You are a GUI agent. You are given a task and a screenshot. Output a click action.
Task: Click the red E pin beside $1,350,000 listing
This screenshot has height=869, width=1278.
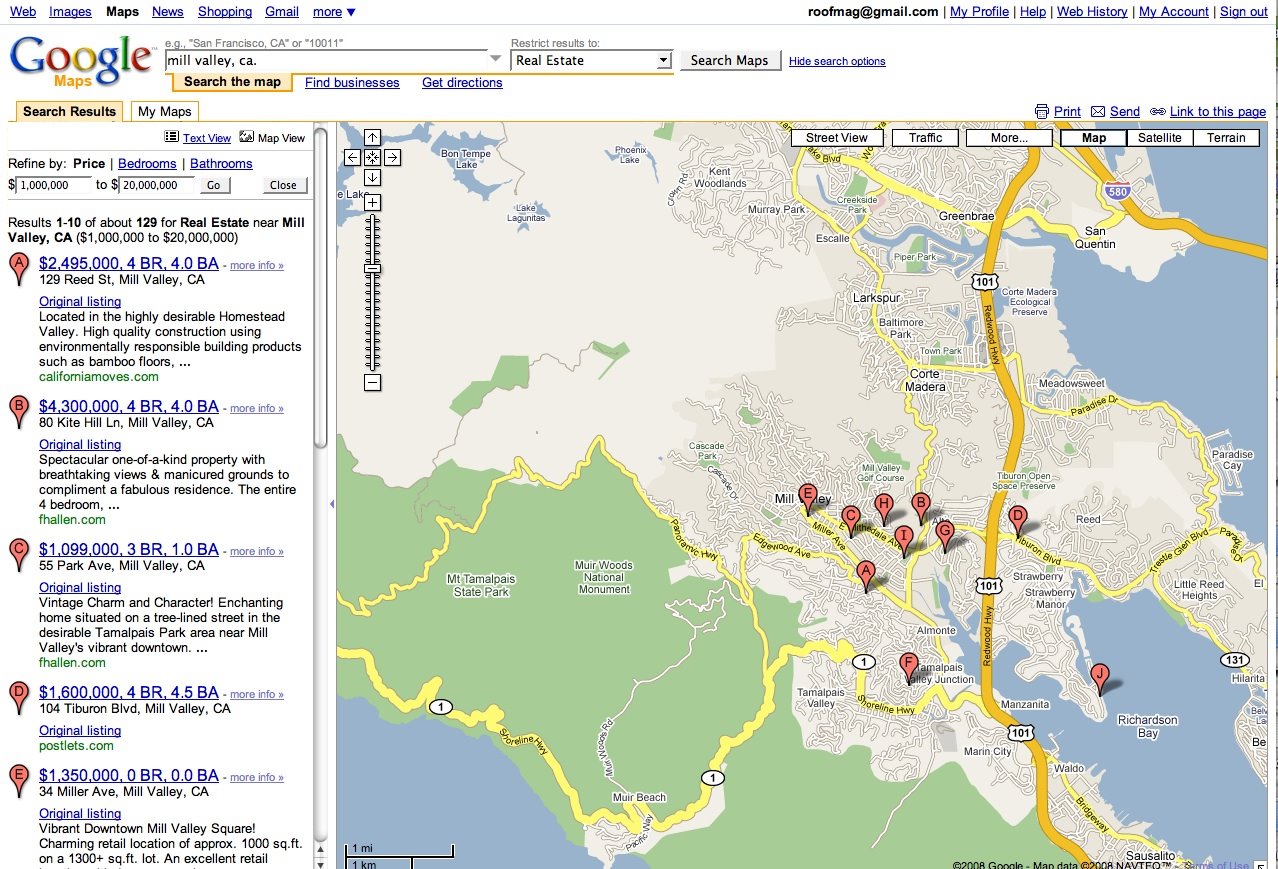(18, 781)
